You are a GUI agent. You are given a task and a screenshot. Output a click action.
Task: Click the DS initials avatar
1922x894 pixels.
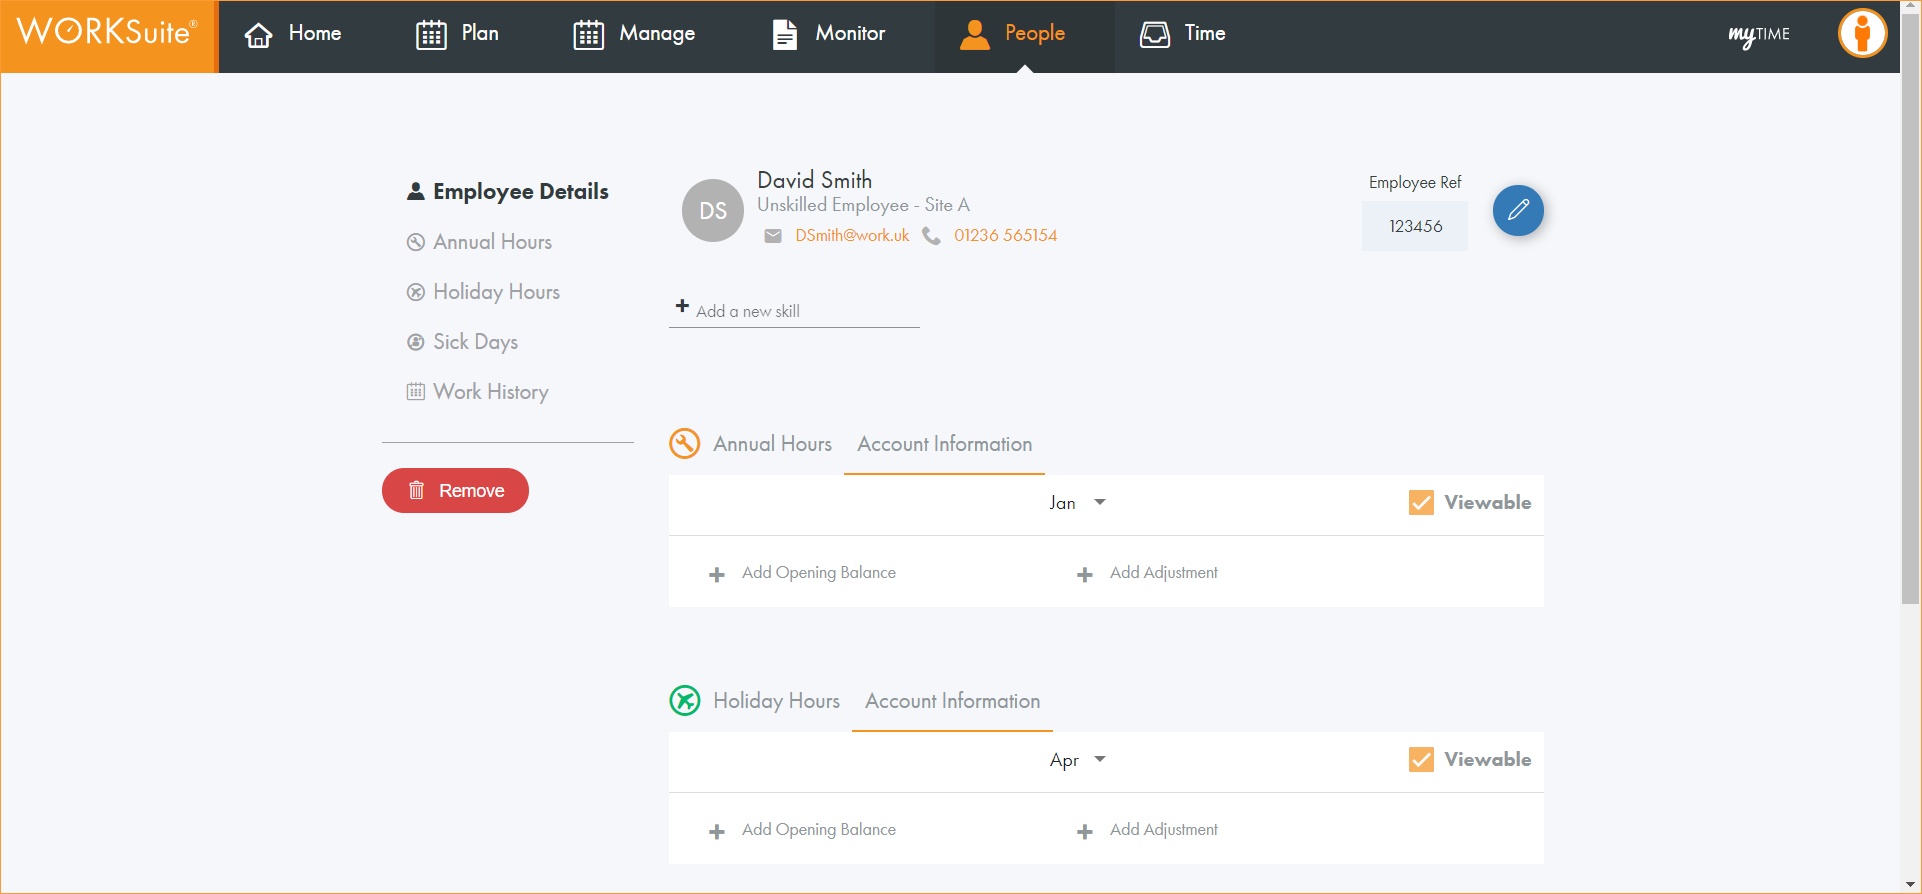[x=713, y=211]
